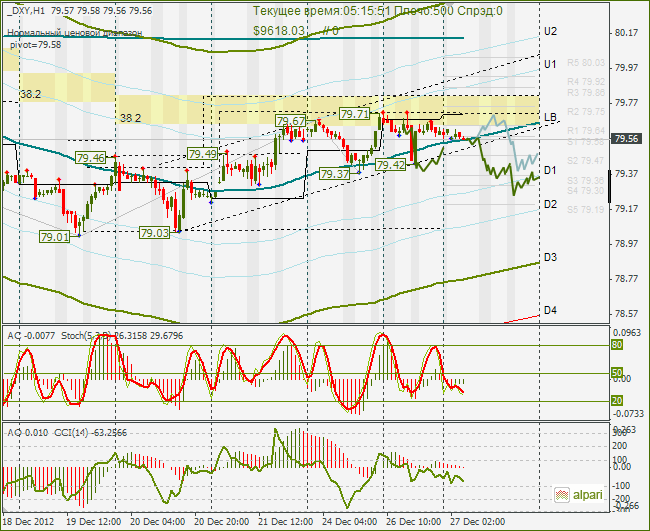Click the 79.49 price label
Image resolution: width=650 pixels, height=531 pixels.
[202, 154]
